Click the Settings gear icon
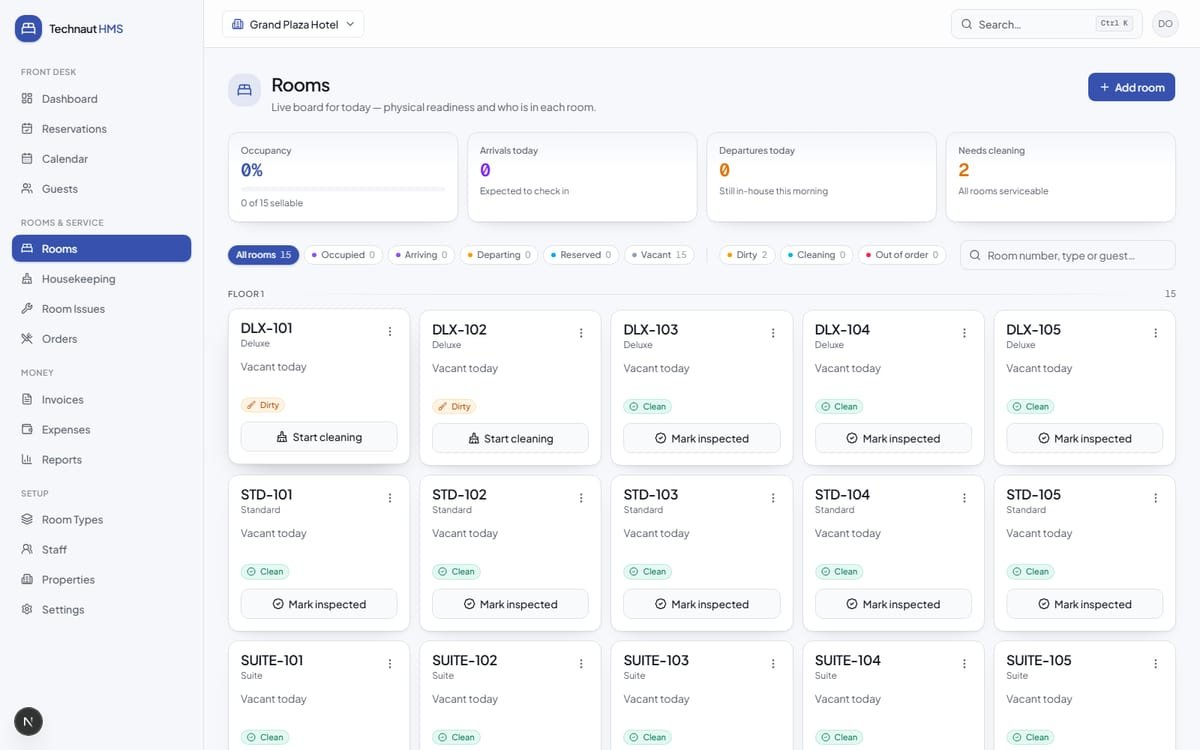The image size is (1200, 750). [27, 609]
